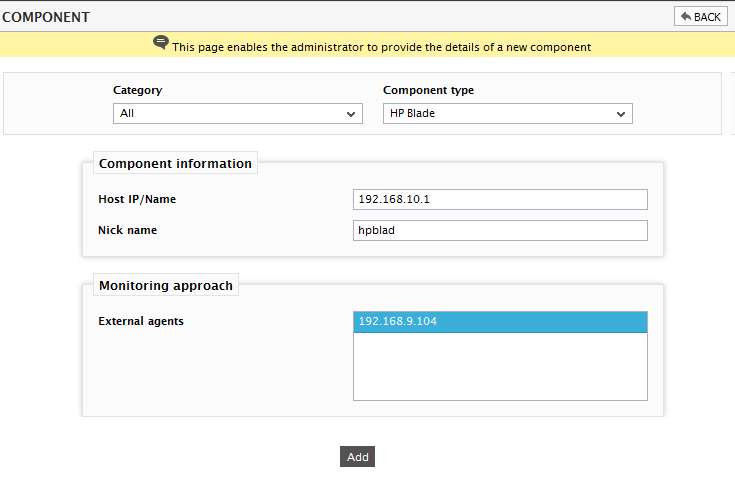Open the Component type dropdown showing HP Blade
This screenshot has width=735, height=490.
[x=508, y=113]
